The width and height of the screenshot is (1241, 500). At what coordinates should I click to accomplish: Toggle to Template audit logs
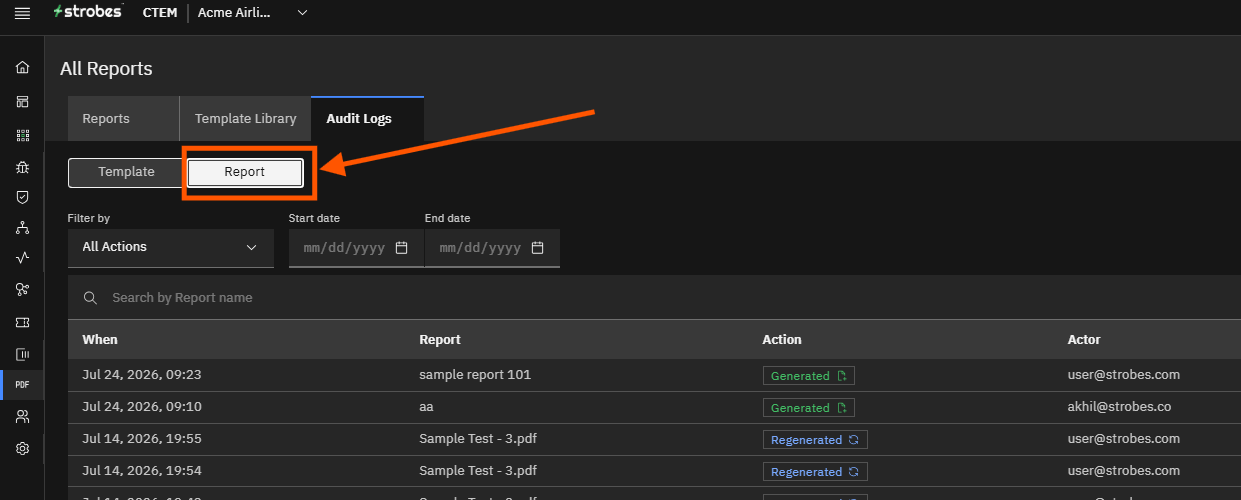pyautogui.click(x=126, y=172)
